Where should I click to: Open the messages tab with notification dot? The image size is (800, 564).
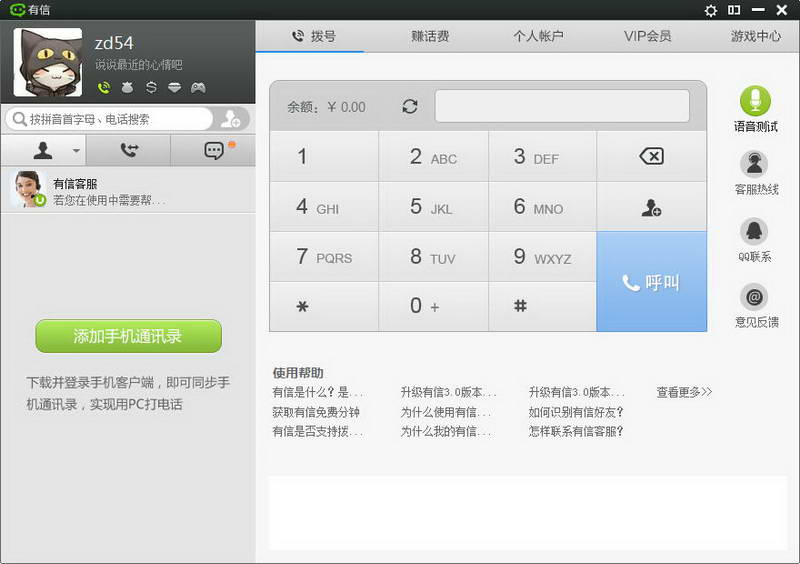coord(213,151)
